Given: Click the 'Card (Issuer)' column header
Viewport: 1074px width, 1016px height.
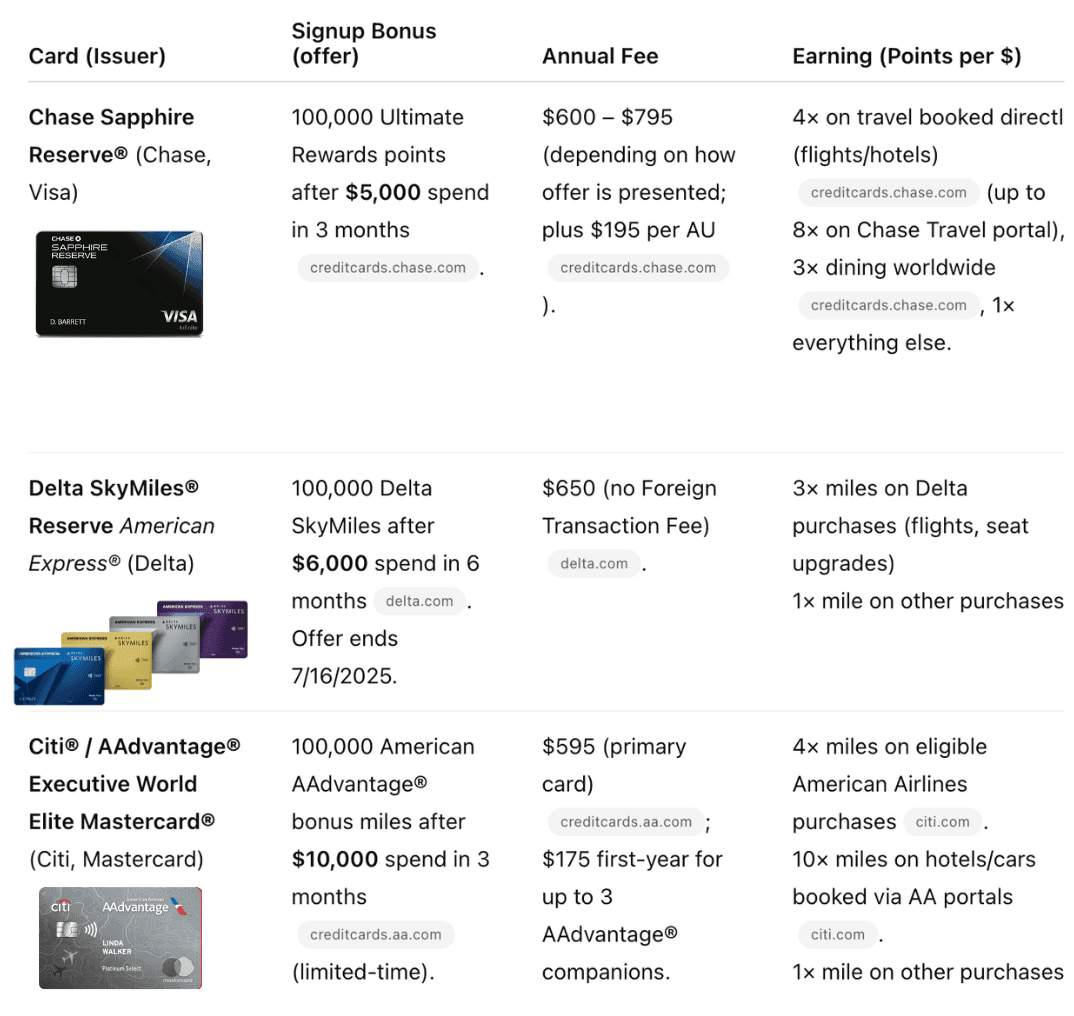Looking at the screenshot, I should (x=97, y=56).
